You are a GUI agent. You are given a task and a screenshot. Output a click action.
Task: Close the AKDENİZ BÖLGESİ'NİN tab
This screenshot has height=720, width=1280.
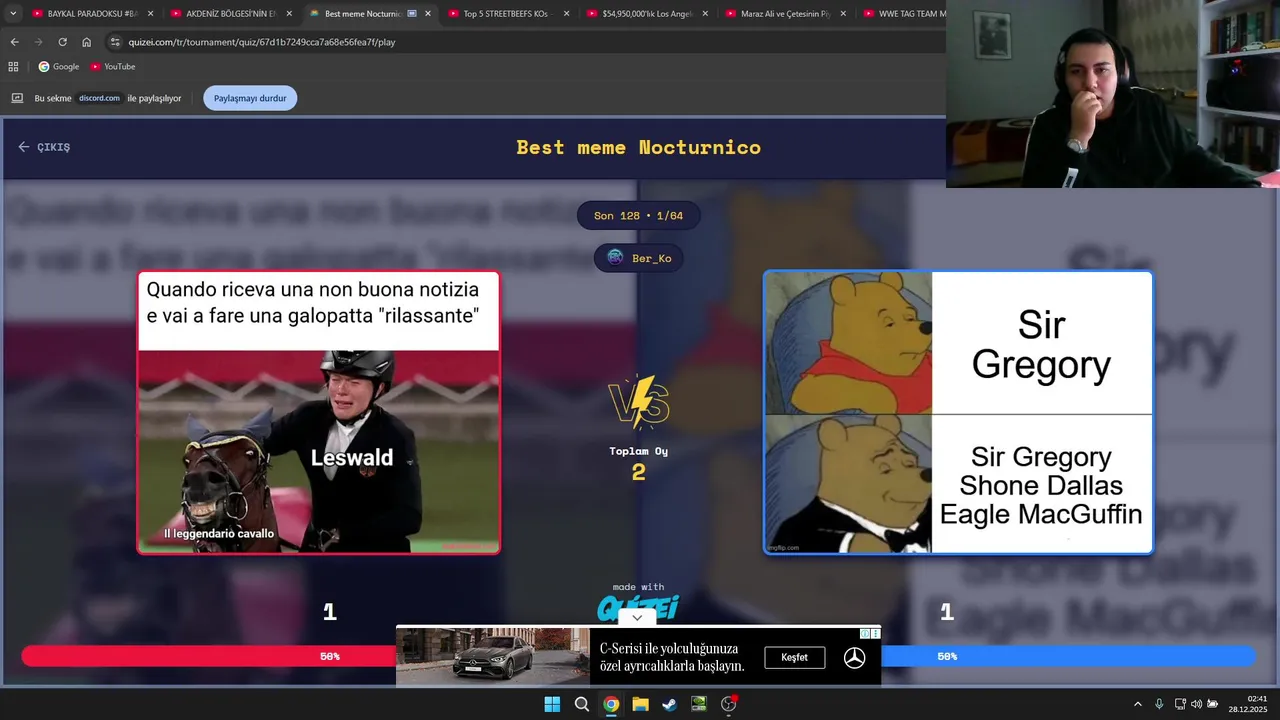[289, 14]
